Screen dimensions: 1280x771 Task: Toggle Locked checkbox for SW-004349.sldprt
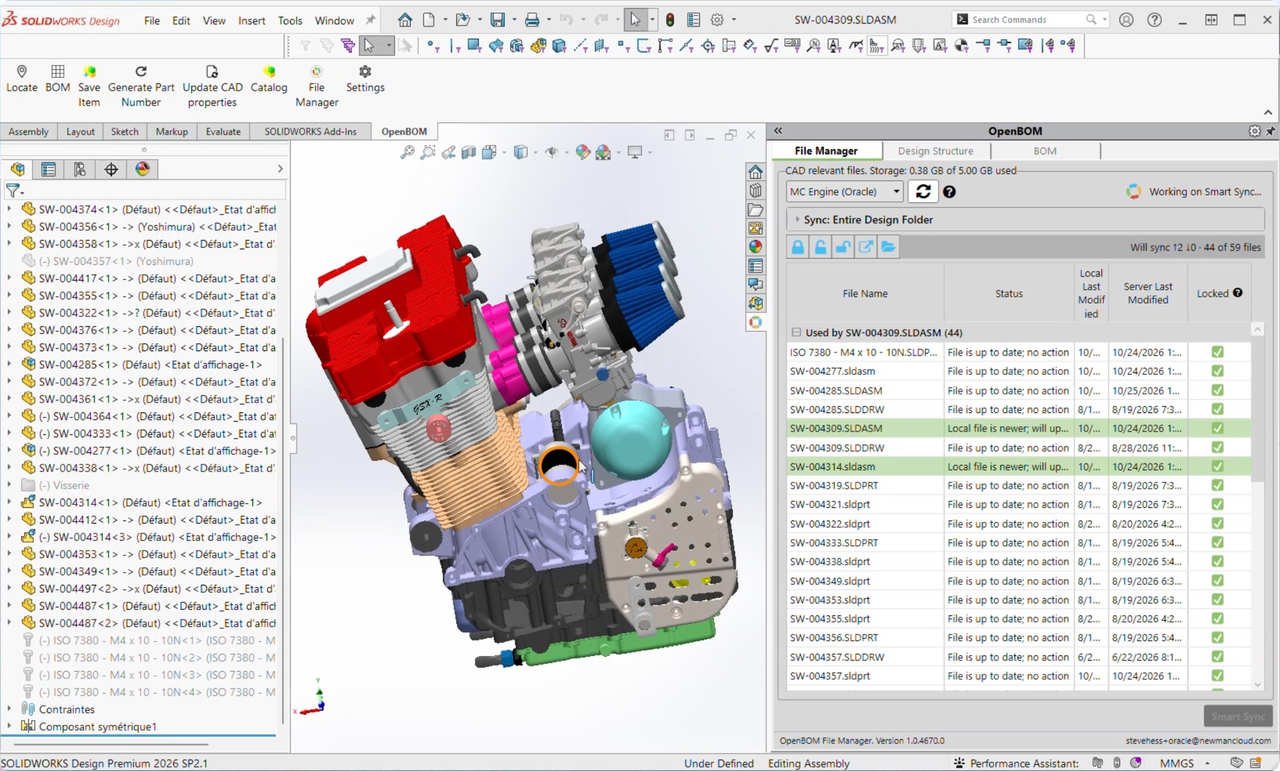1217,580
